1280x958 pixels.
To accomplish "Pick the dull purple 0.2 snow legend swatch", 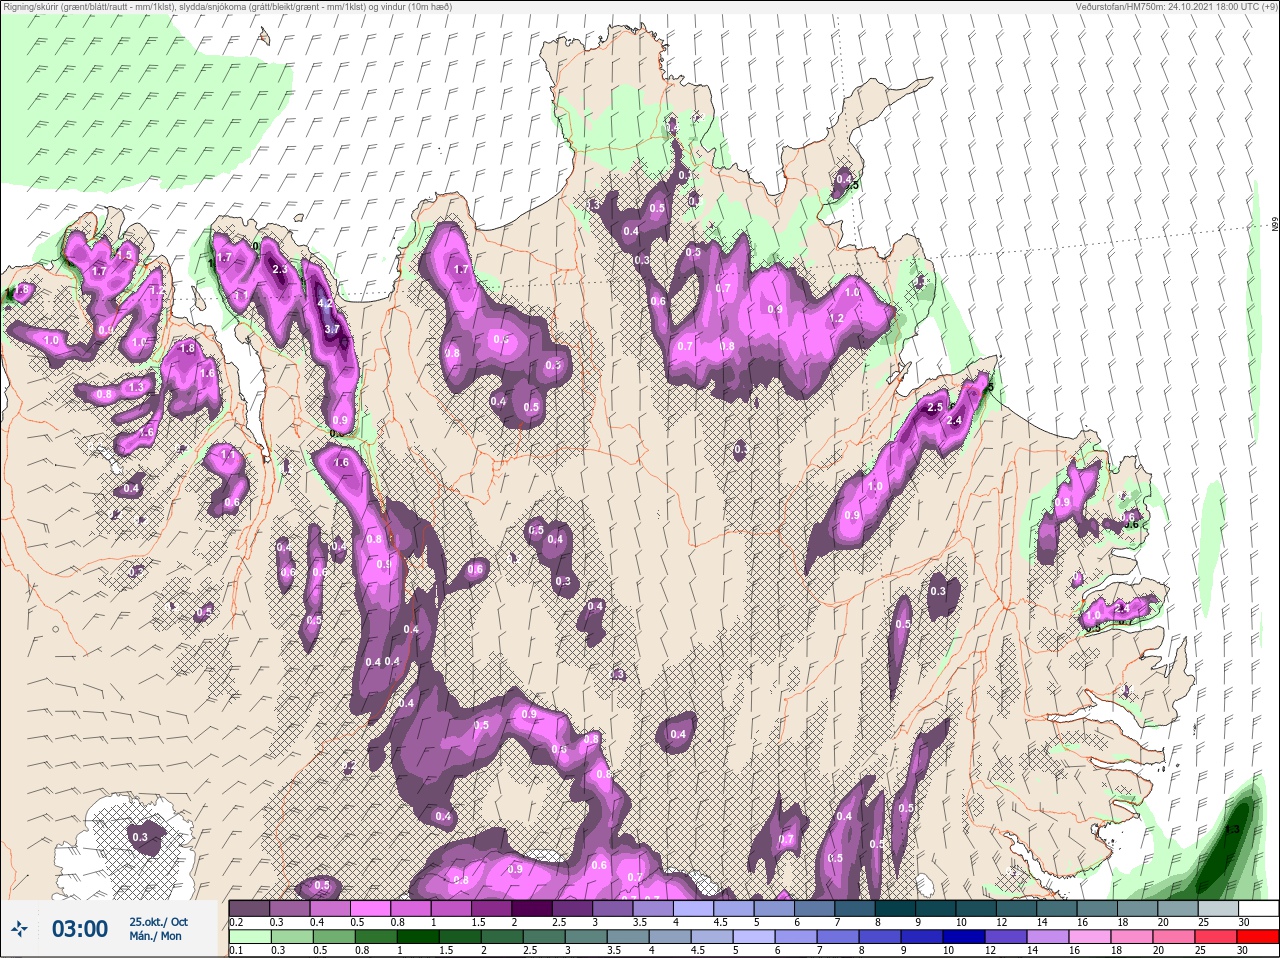I will [249, 908].
